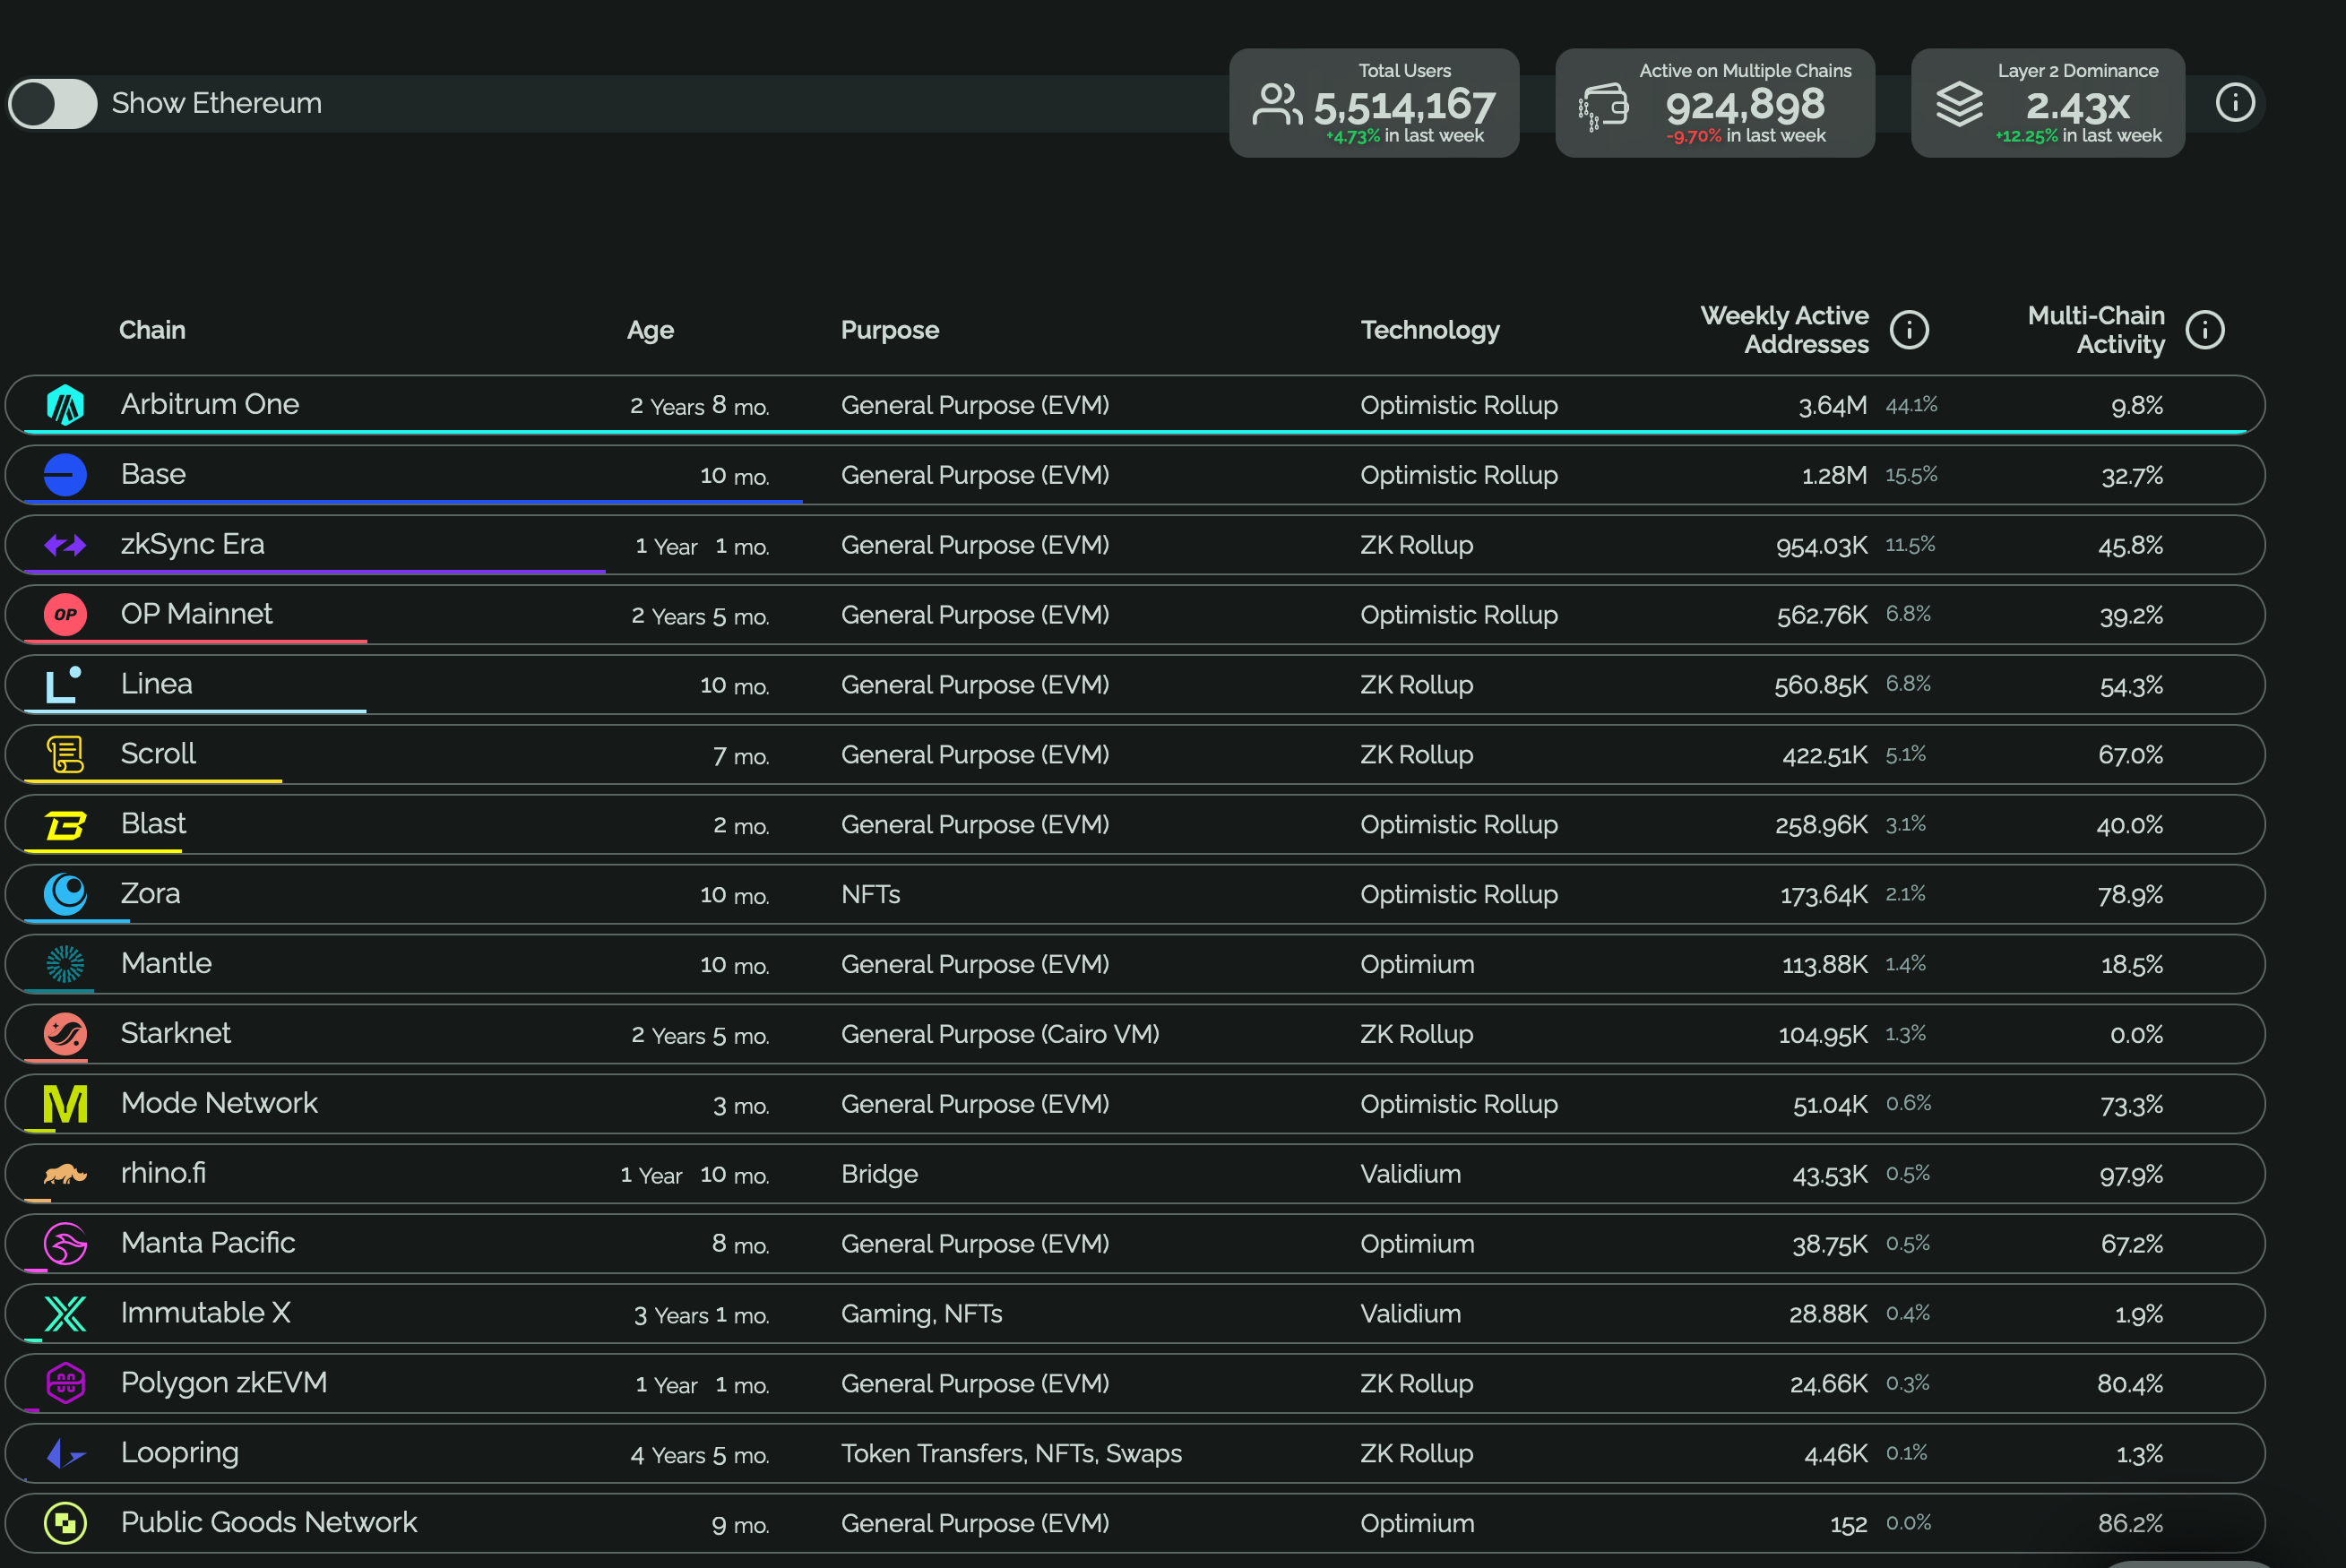
Task: Toggle the Show Ethereum switch
Action: click(x=52, y=104)
